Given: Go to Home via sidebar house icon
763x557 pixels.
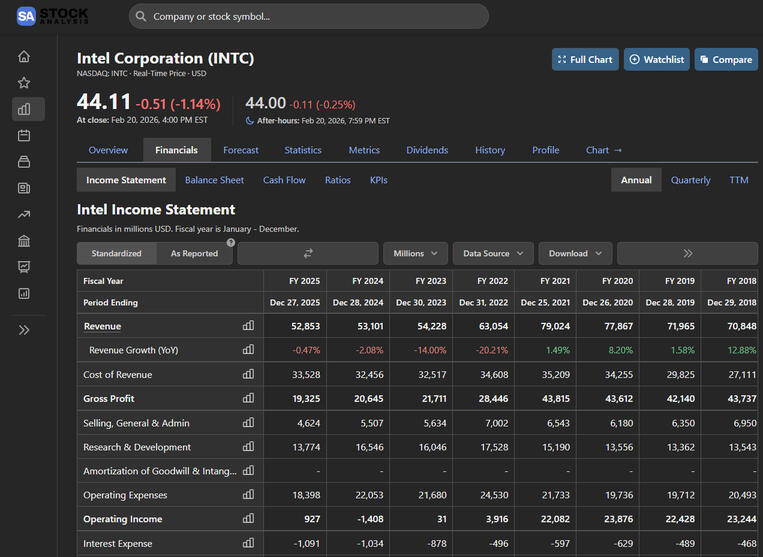Looking at the screenshot, I should click(x=24, y=56).
